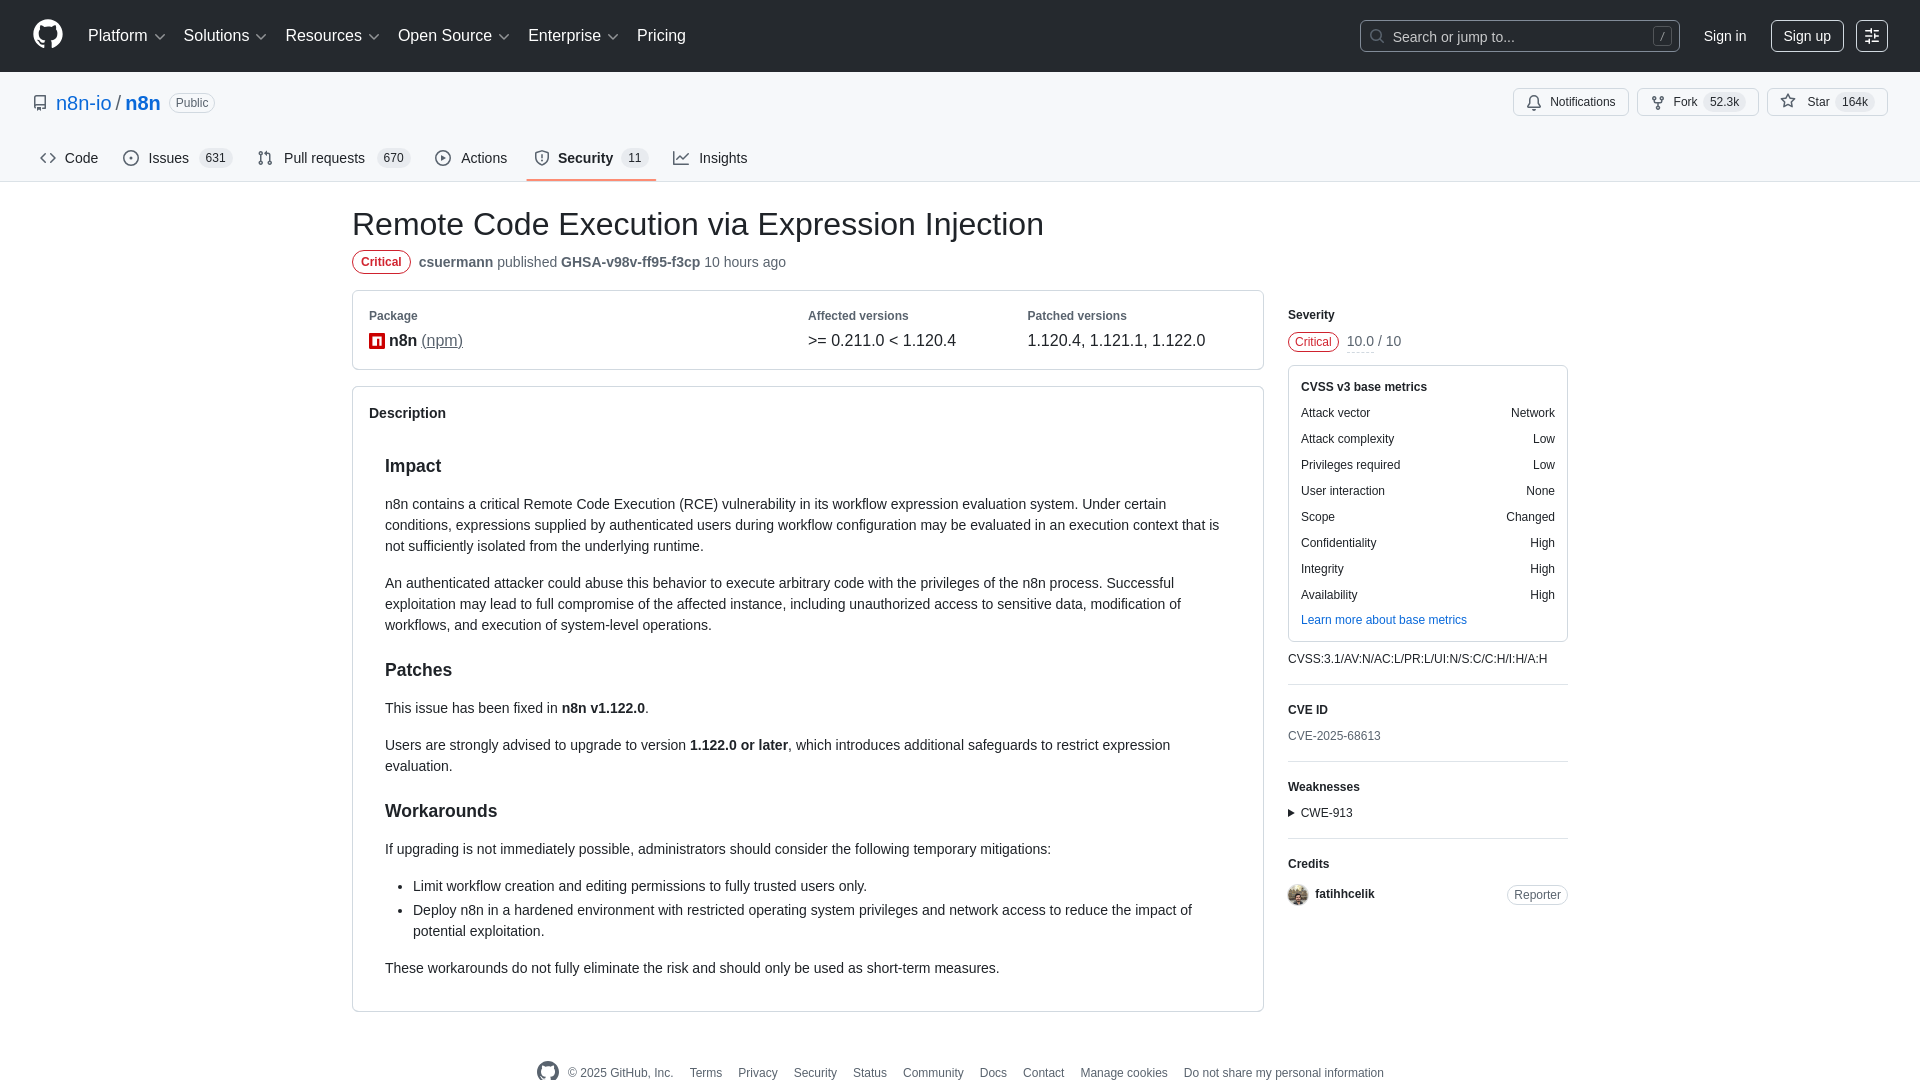Expand the Enterprise dropdown
The image size is (1920, 1080).
(x=572, y=35)
